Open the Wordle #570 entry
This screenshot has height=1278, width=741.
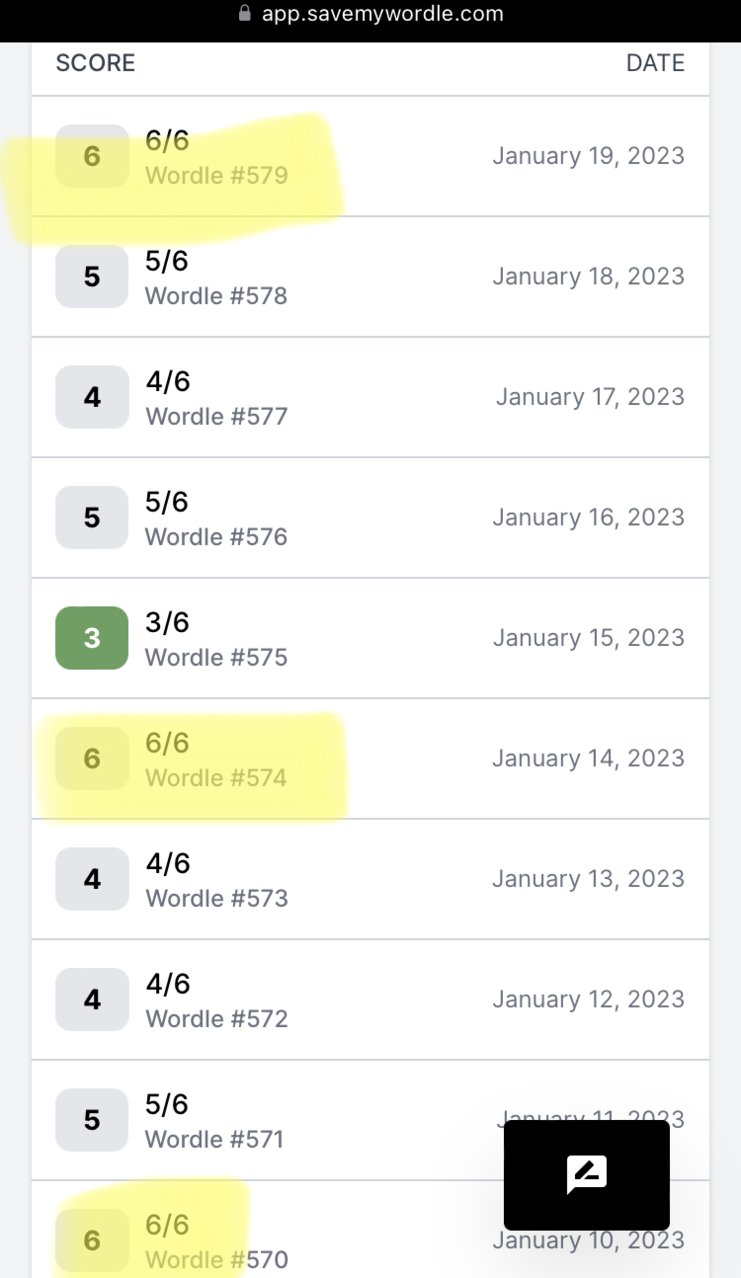coord(370,1229)
